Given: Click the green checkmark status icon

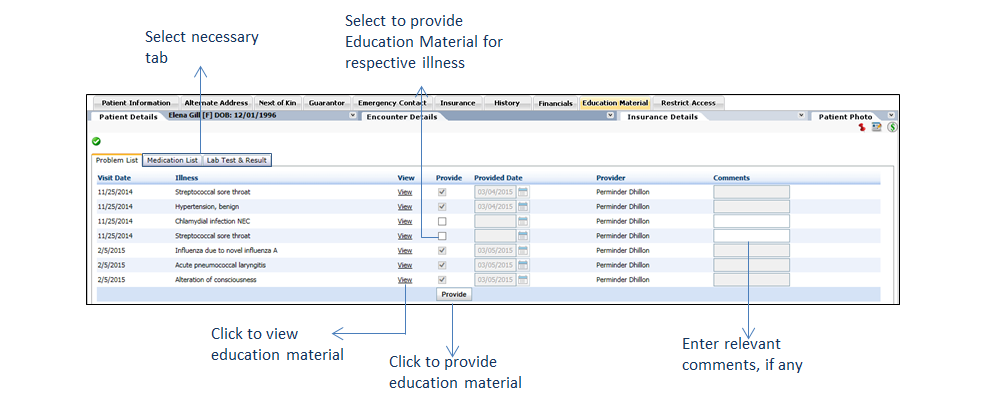Looking at the screenshot, I should (x=96, y=142).
